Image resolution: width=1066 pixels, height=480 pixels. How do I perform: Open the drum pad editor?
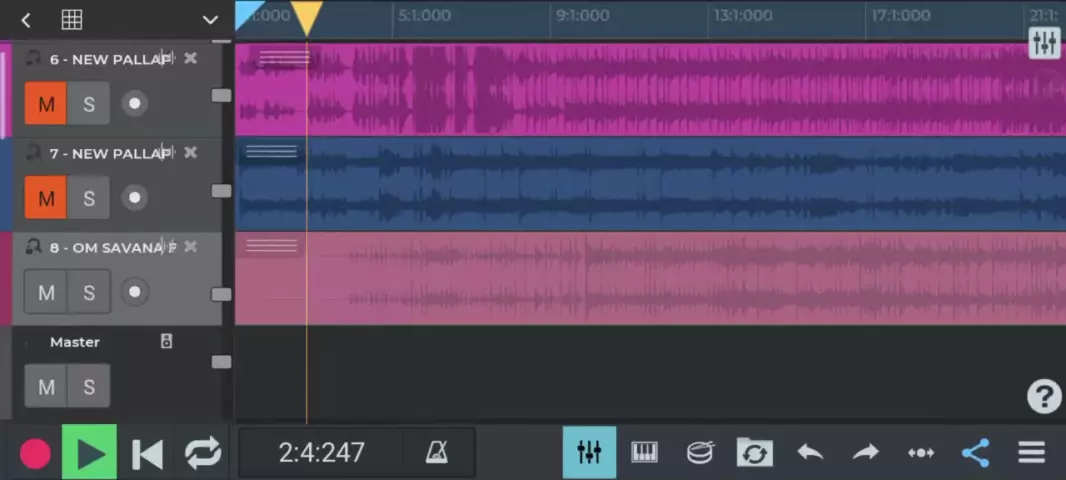(x=700, y=453)
